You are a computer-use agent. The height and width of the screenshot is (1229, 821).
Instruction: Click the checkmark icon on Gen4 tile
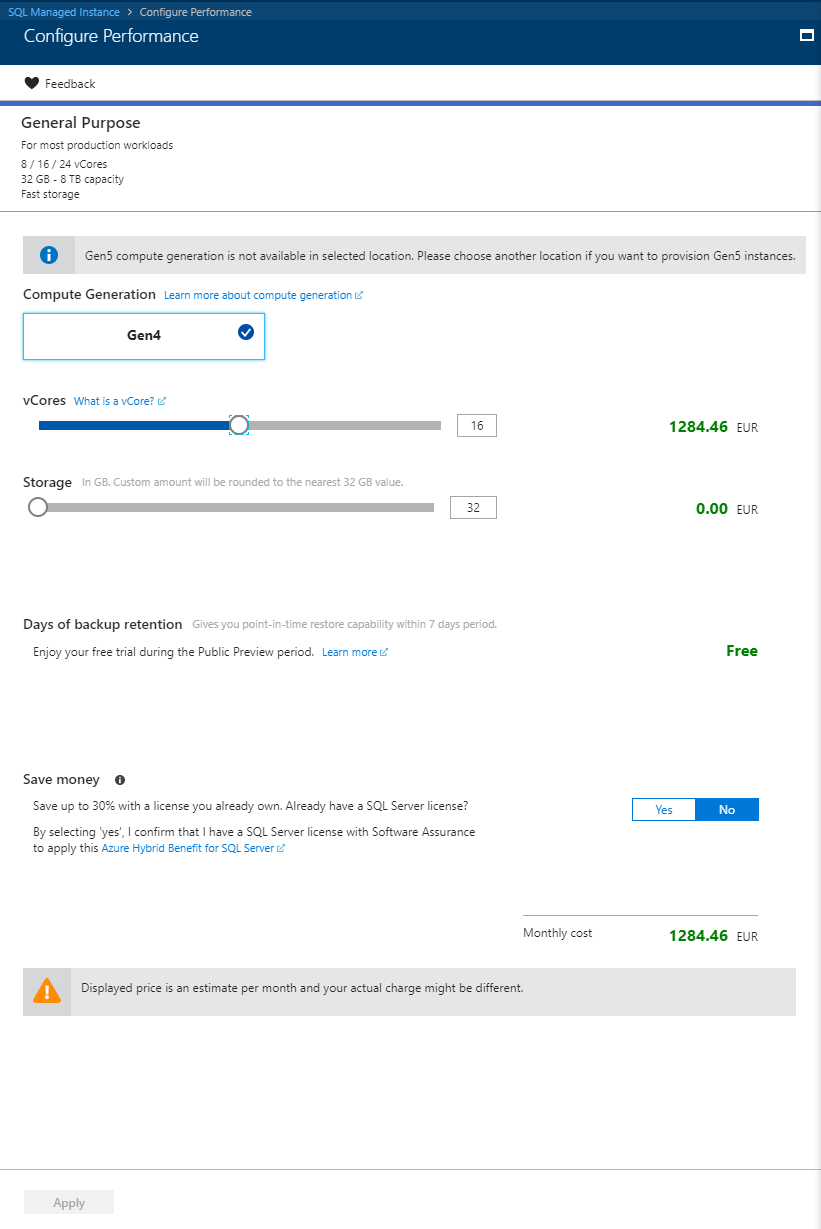tap(246, 333)
